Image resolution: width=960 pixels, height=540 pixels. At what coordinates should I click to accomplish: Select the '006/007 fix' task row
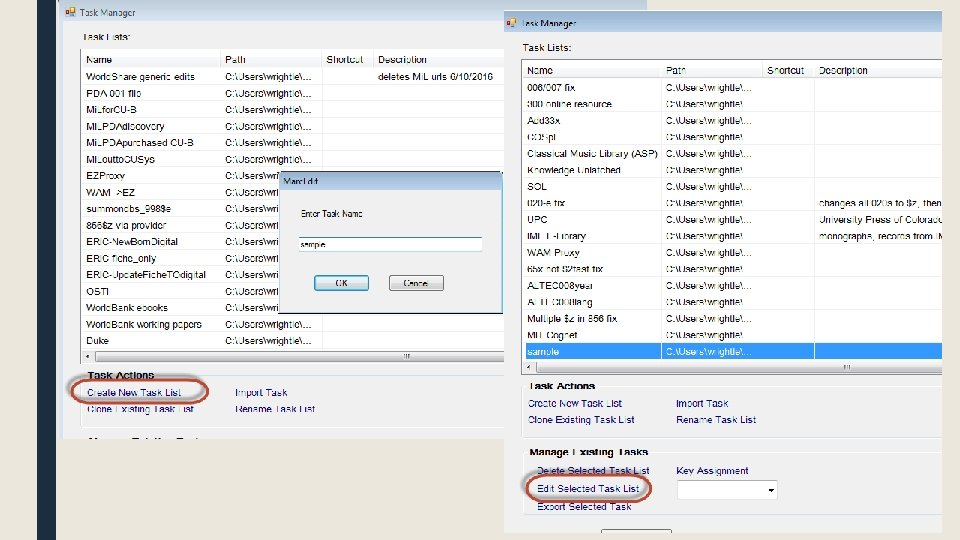coord(733,88)
